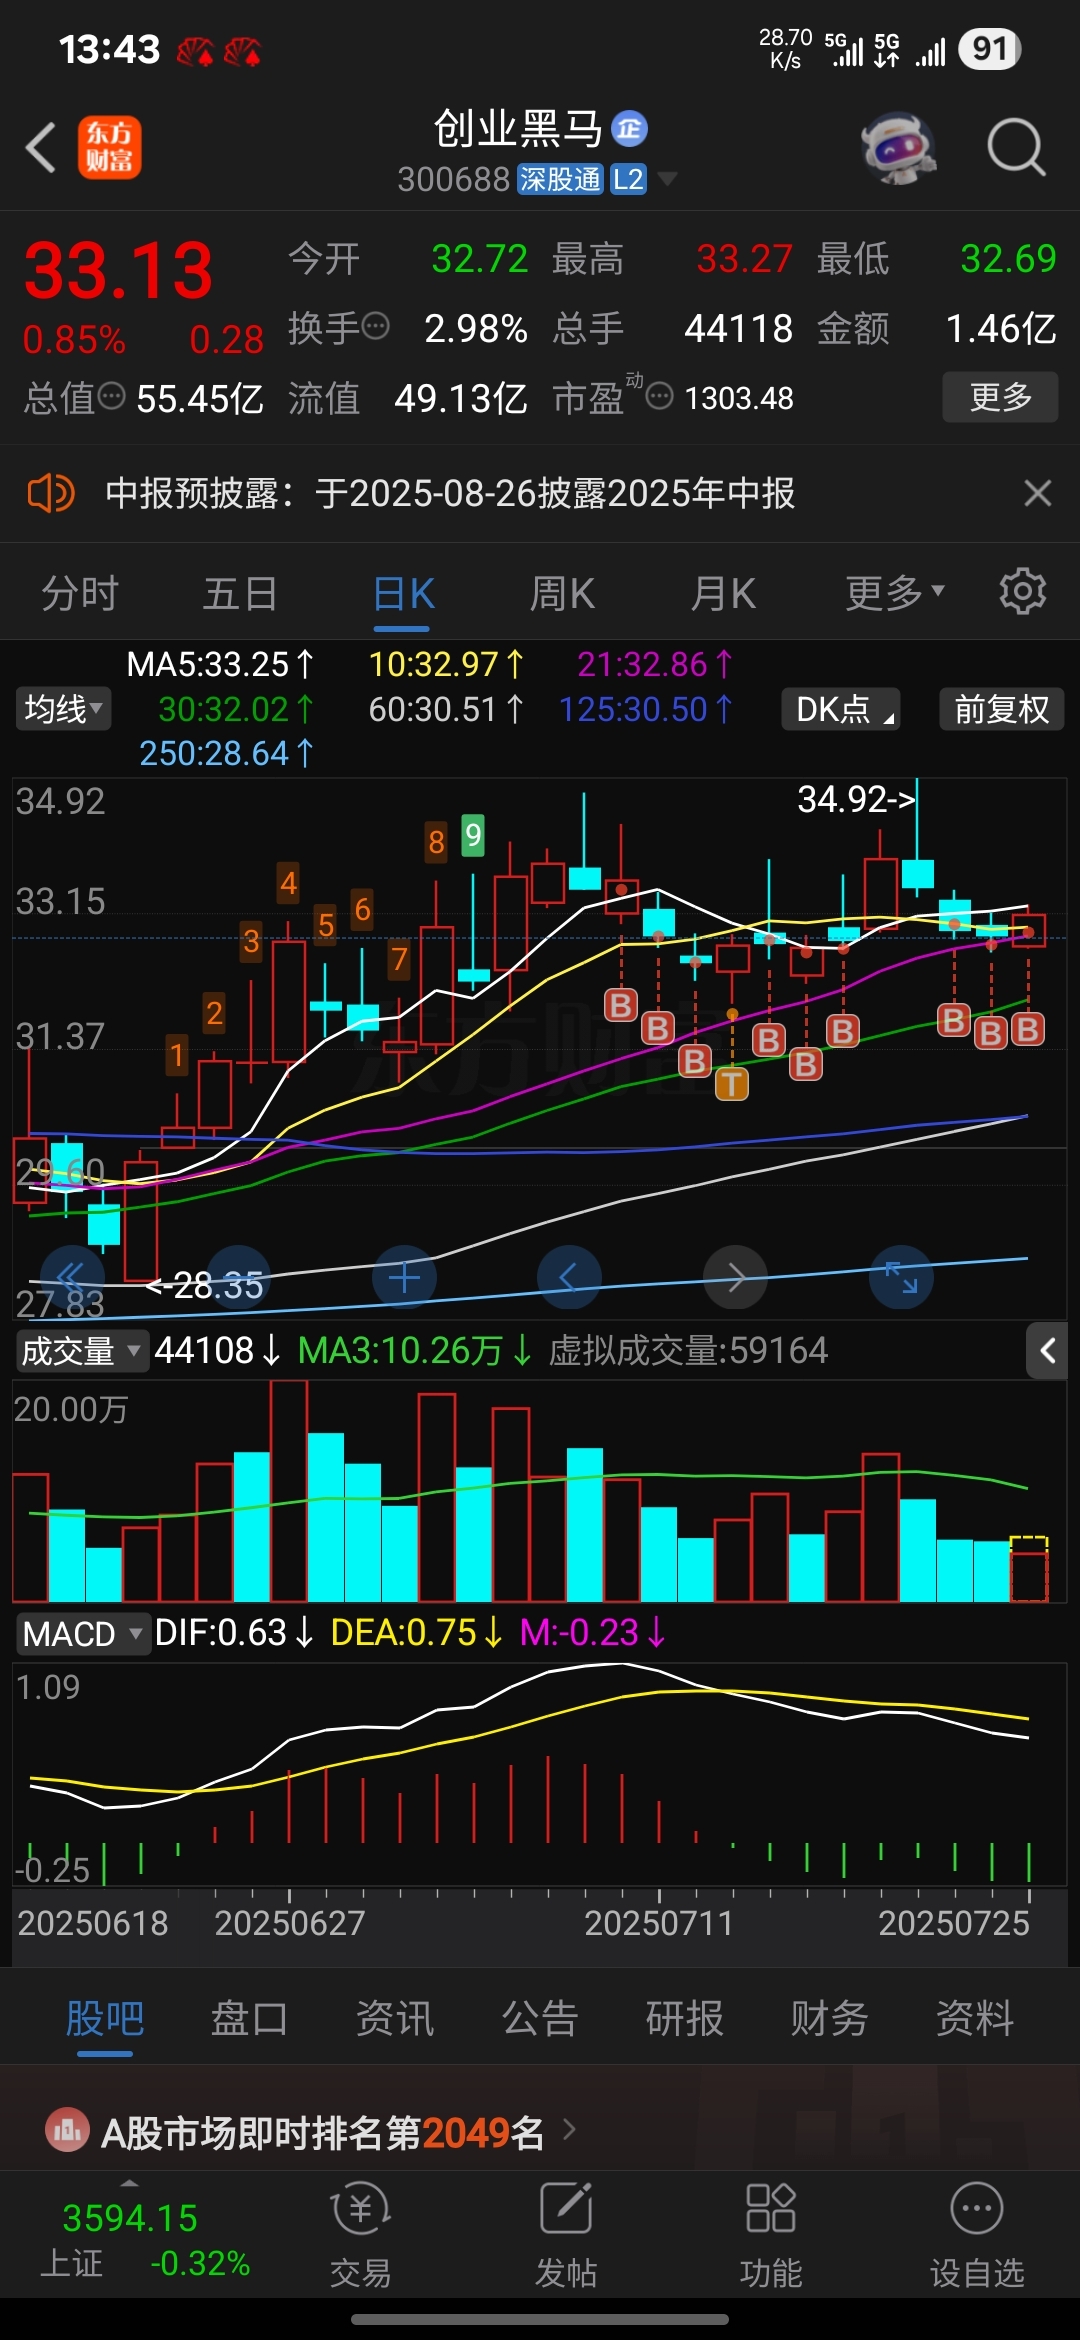Screen dimensions: 1080x2340
Task: Switch to the 周K tab
Action: pyautogui.click(x=562, y=593)
